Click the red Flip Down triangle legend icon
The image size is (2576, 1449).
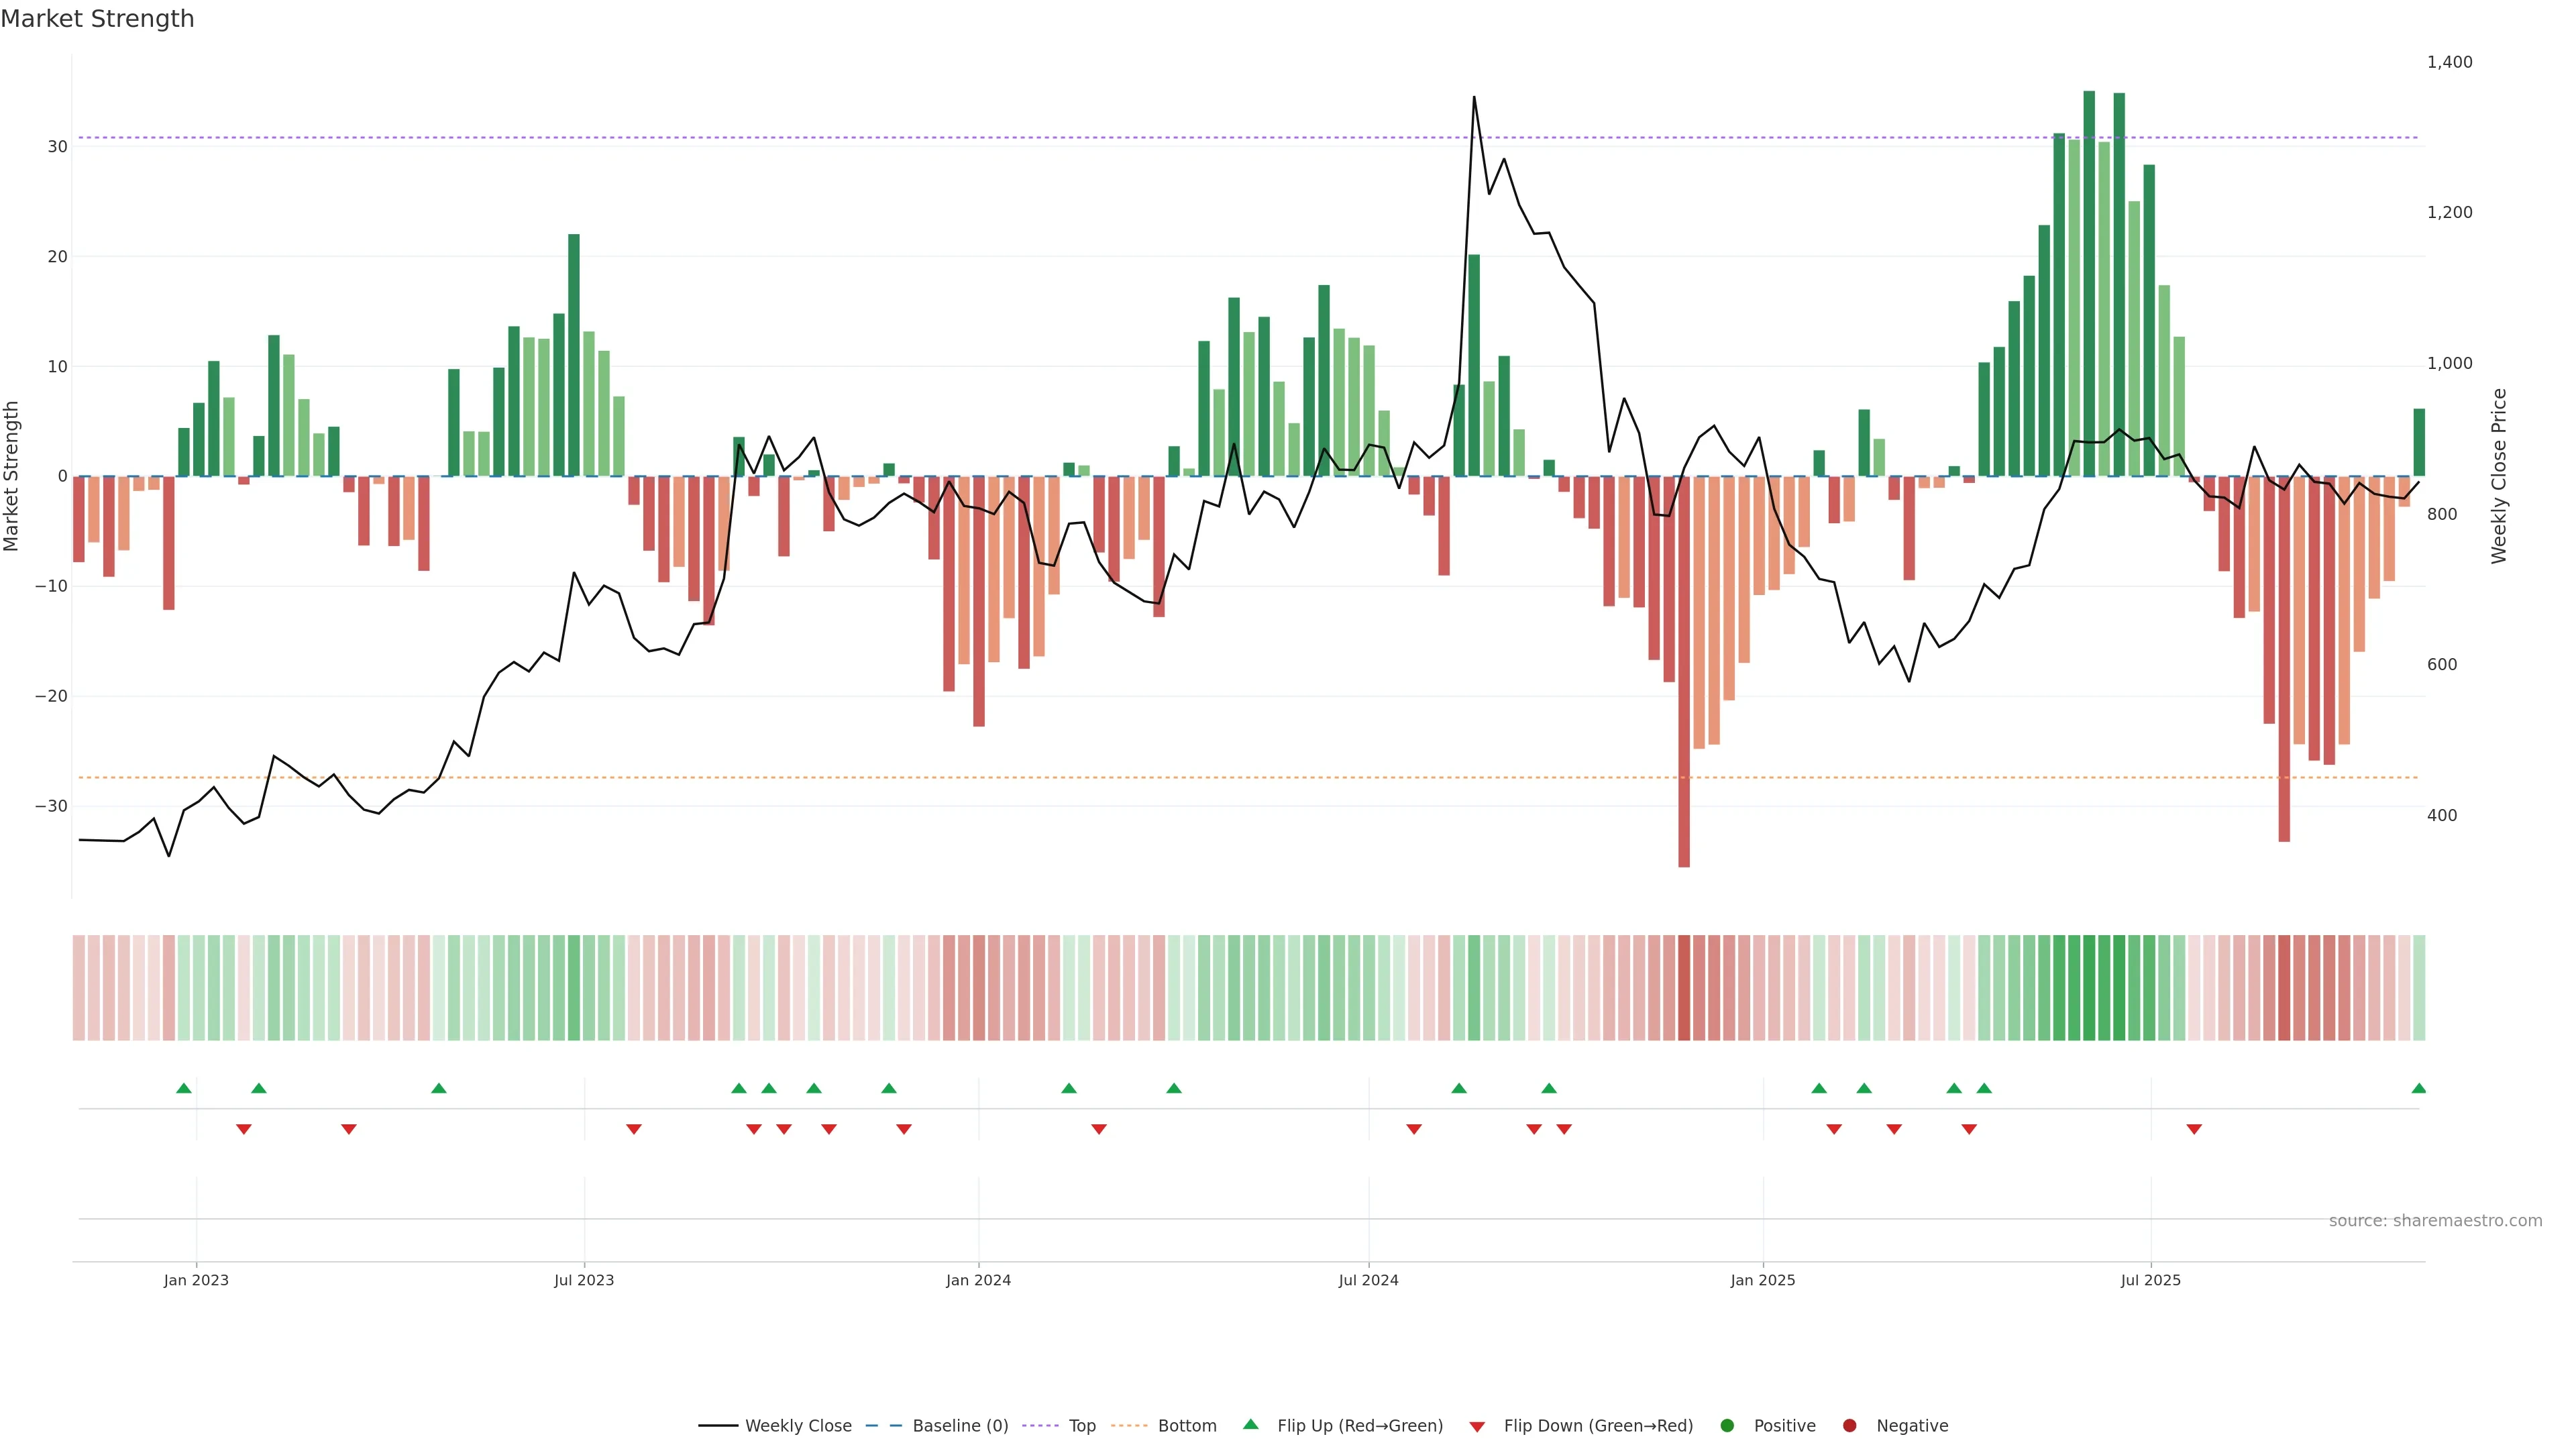coord(1476,1426)
